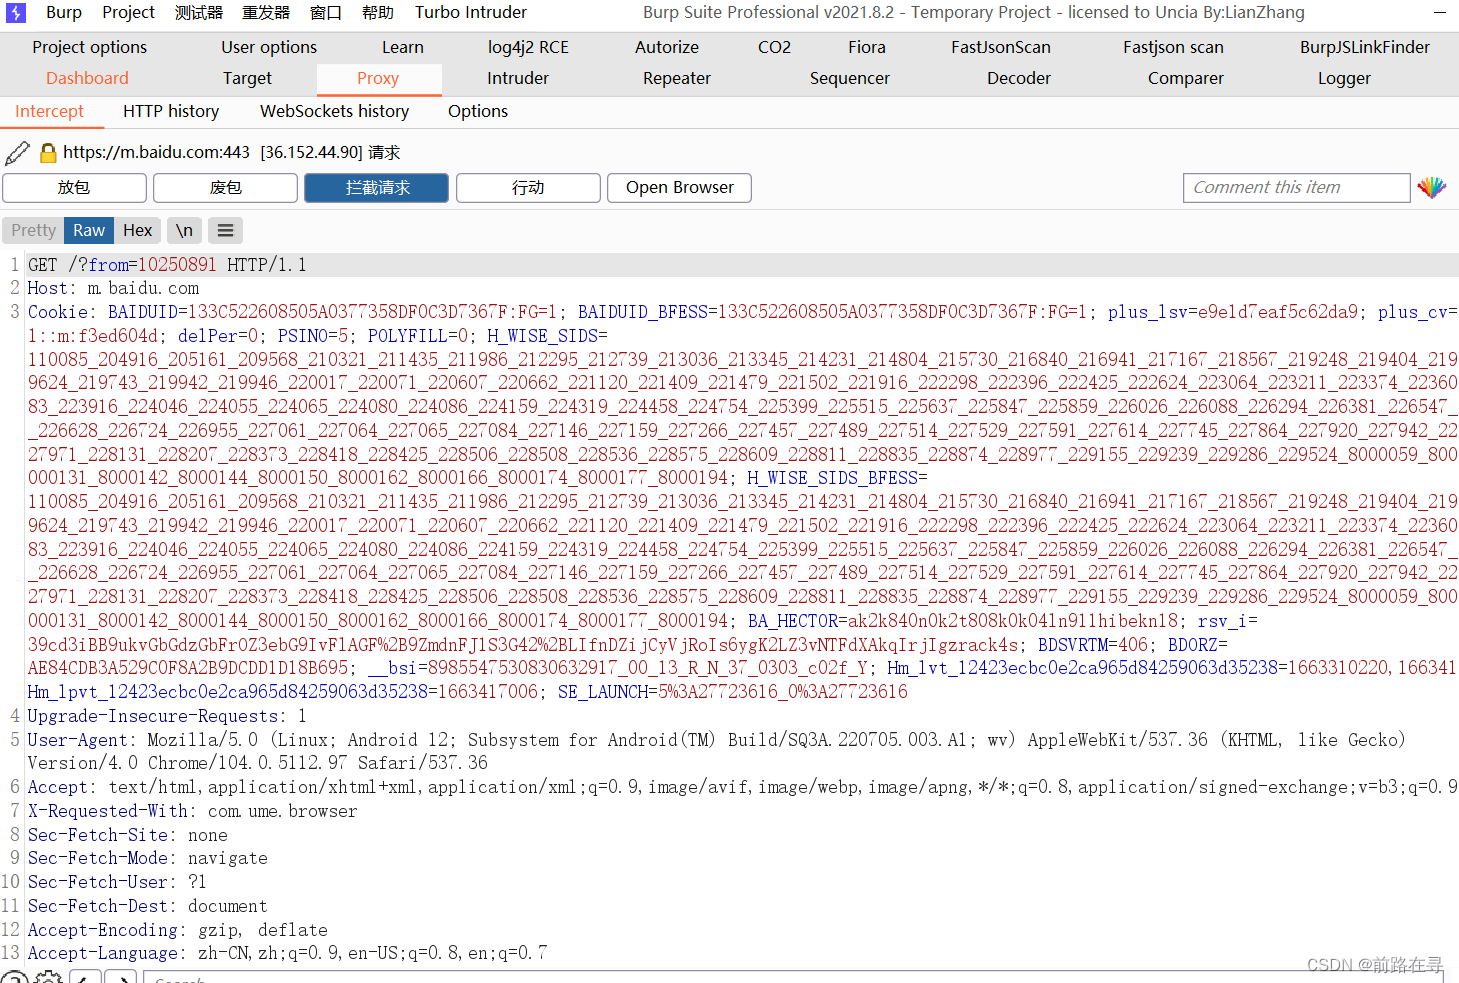Click the Sec-Fetch-Mode: navigate line
The height and width of the screenshot is (983, 1459).
click(148, 858)
